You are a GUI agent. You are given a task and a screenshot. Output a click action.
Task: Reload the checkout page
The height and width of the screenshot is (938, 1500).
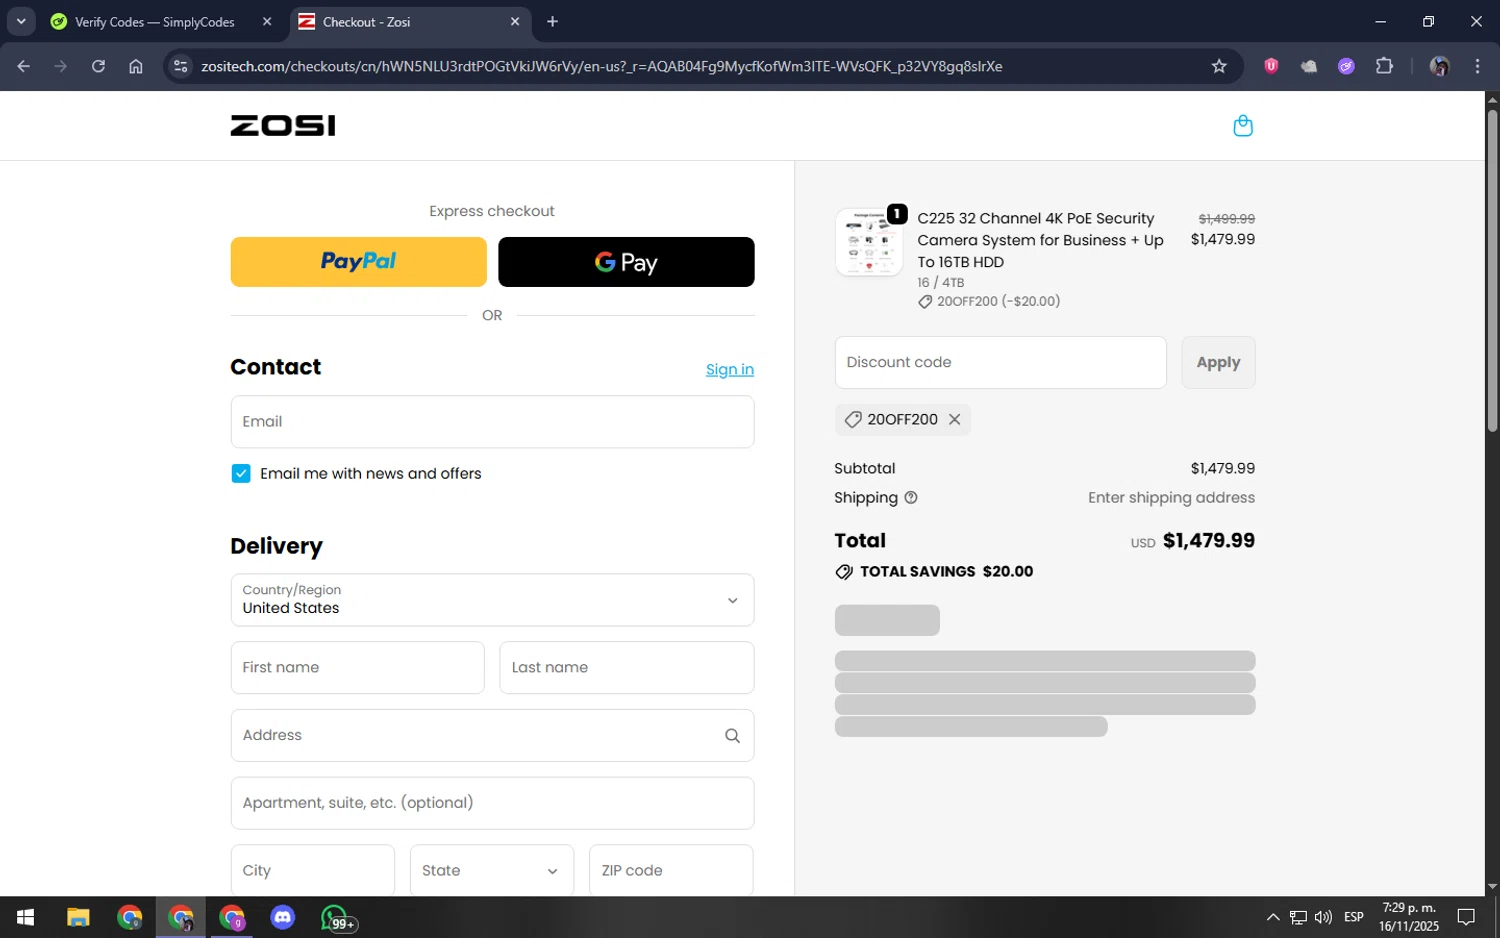pos(98,66)
